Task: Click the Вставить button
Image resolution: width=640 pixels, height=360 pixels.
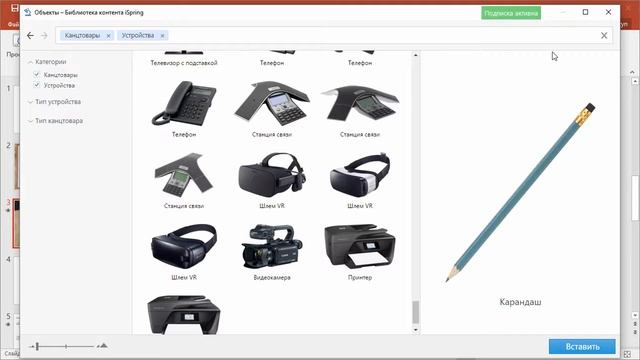Action: (x=582, y=347)
